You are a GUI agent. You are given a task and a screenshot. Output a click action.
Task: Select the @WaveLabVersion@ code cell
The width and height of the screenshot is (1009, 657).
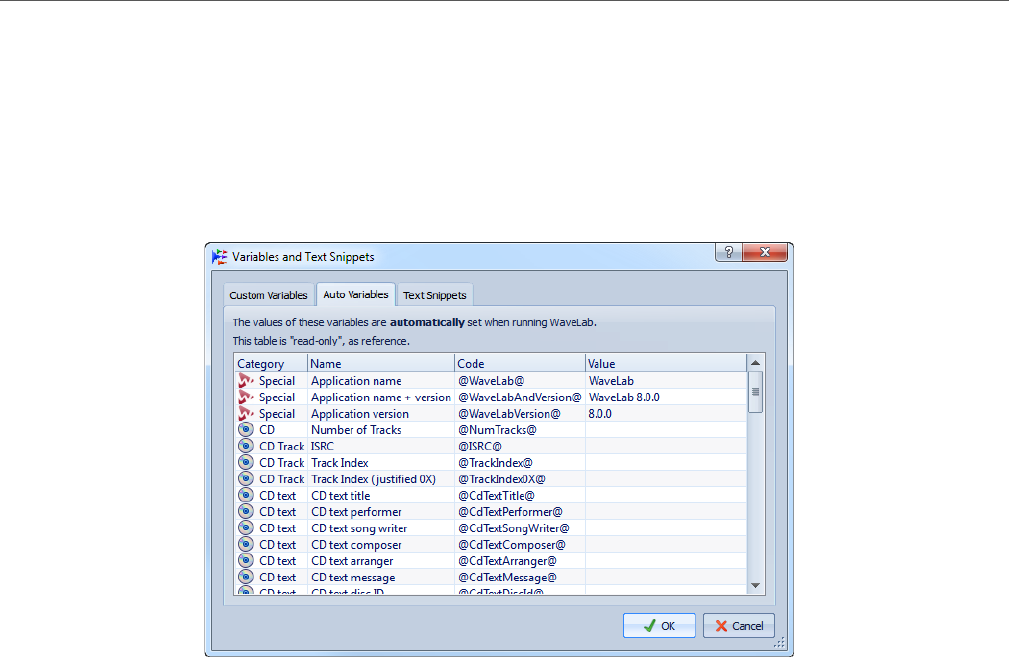(520, 414)
